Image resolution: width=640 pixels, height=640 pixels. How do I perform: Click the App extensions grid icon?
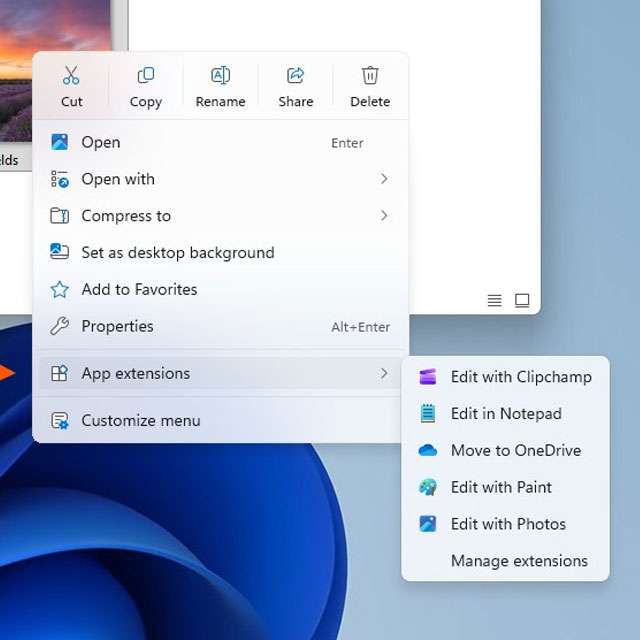pyautogui.click(x=60, y=373)
